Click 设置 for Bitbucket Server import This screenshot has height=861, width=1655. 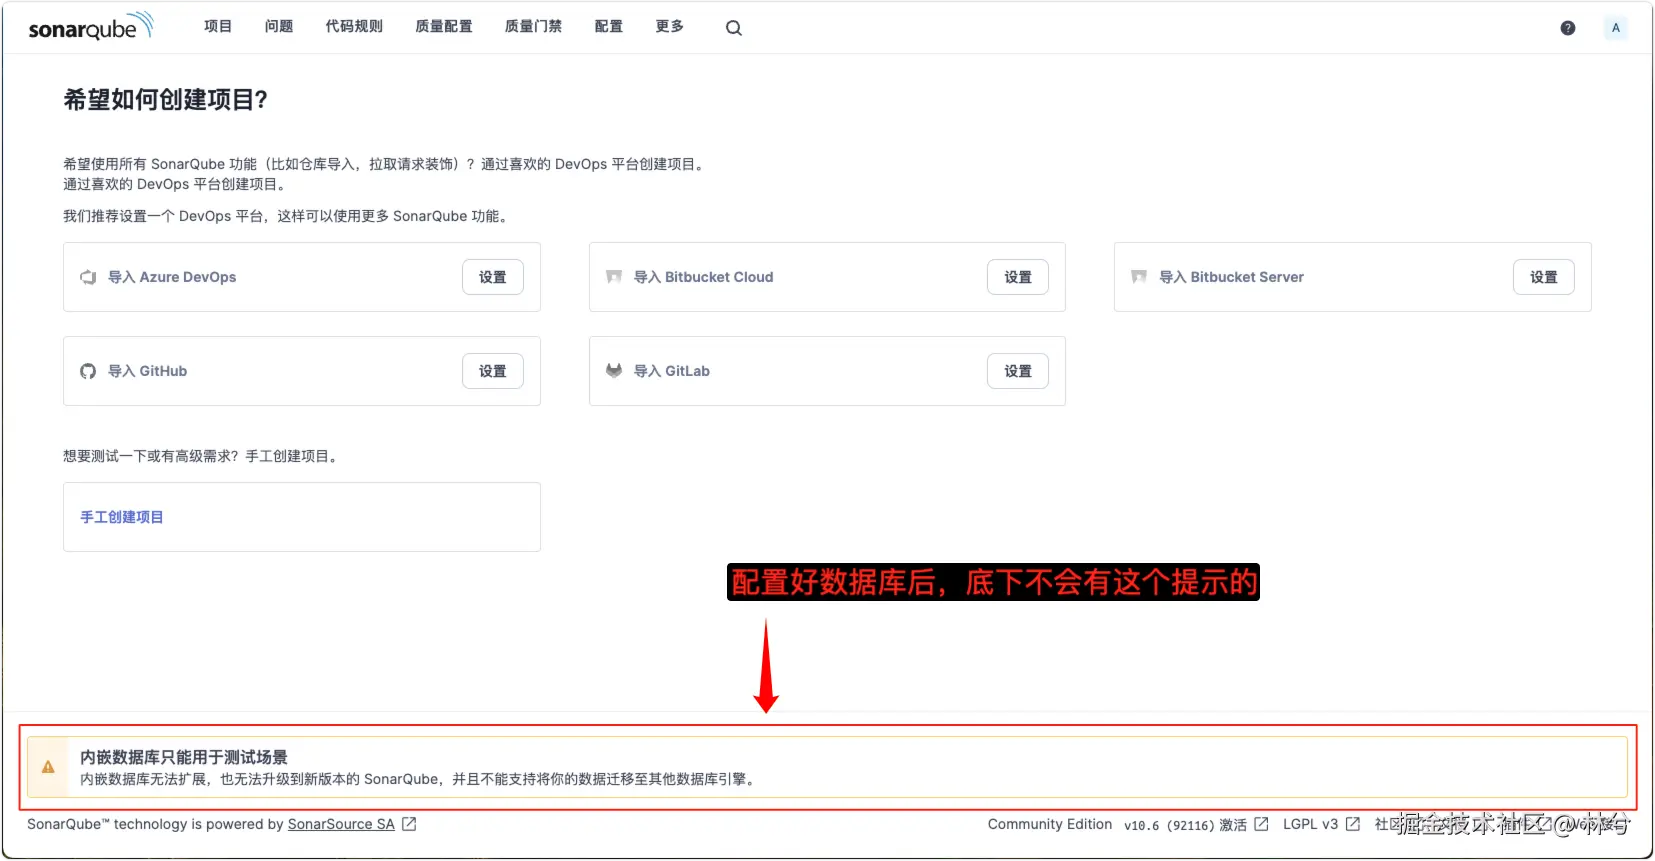pyautogui.click(x=1544, y=277)
